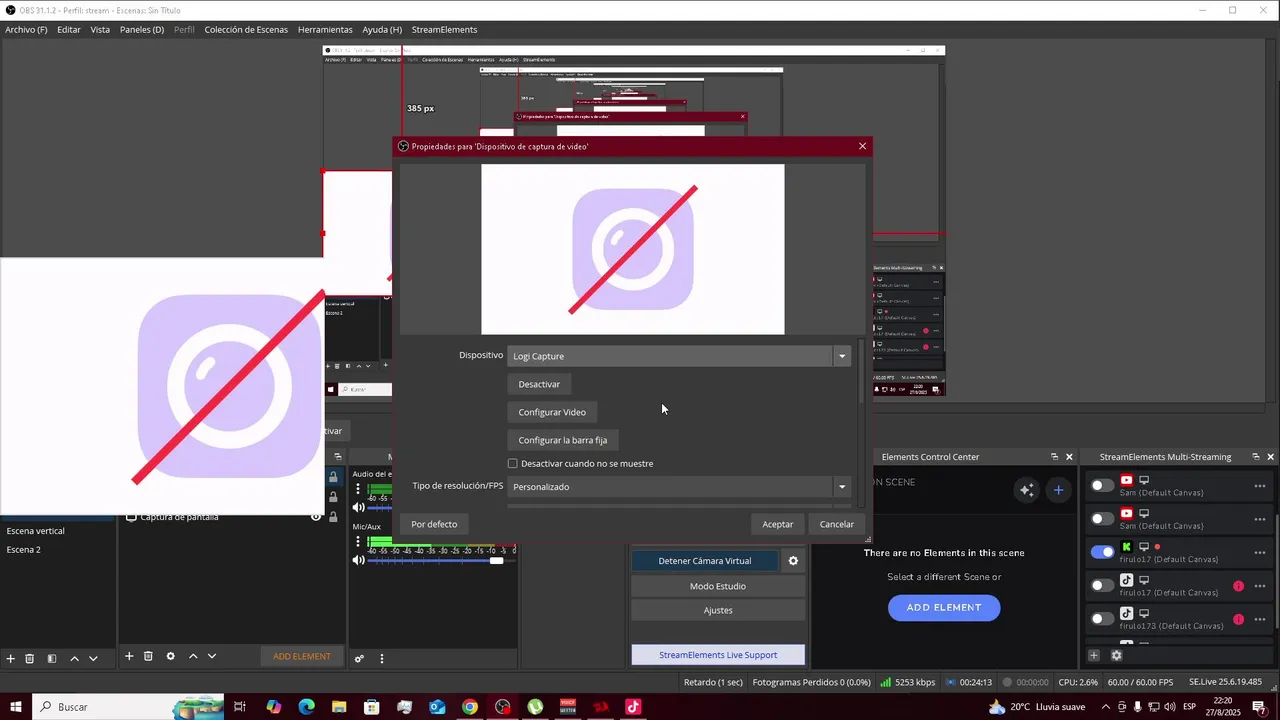Add a streaming destination with the plus in Multi-Streaming

[x=1094, y=656]
